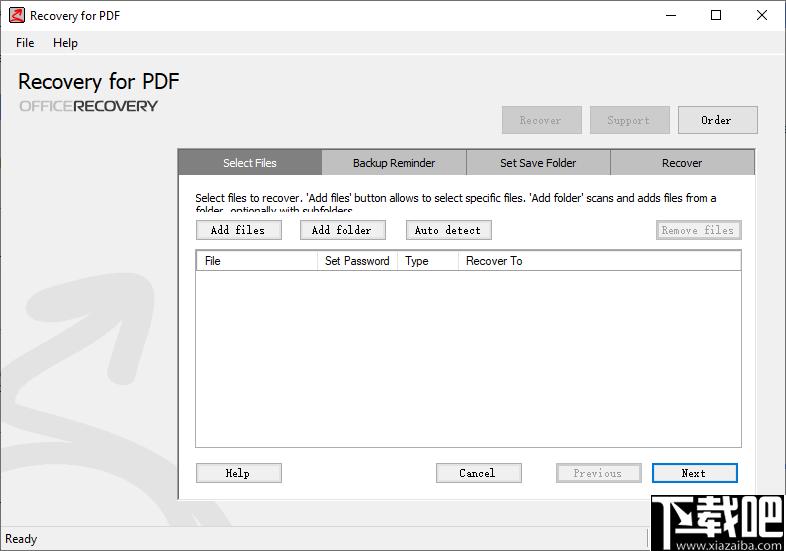This screenshot has height=551, width=786.
Task: Click the Ready status bar text
Action: click(21, 539)
